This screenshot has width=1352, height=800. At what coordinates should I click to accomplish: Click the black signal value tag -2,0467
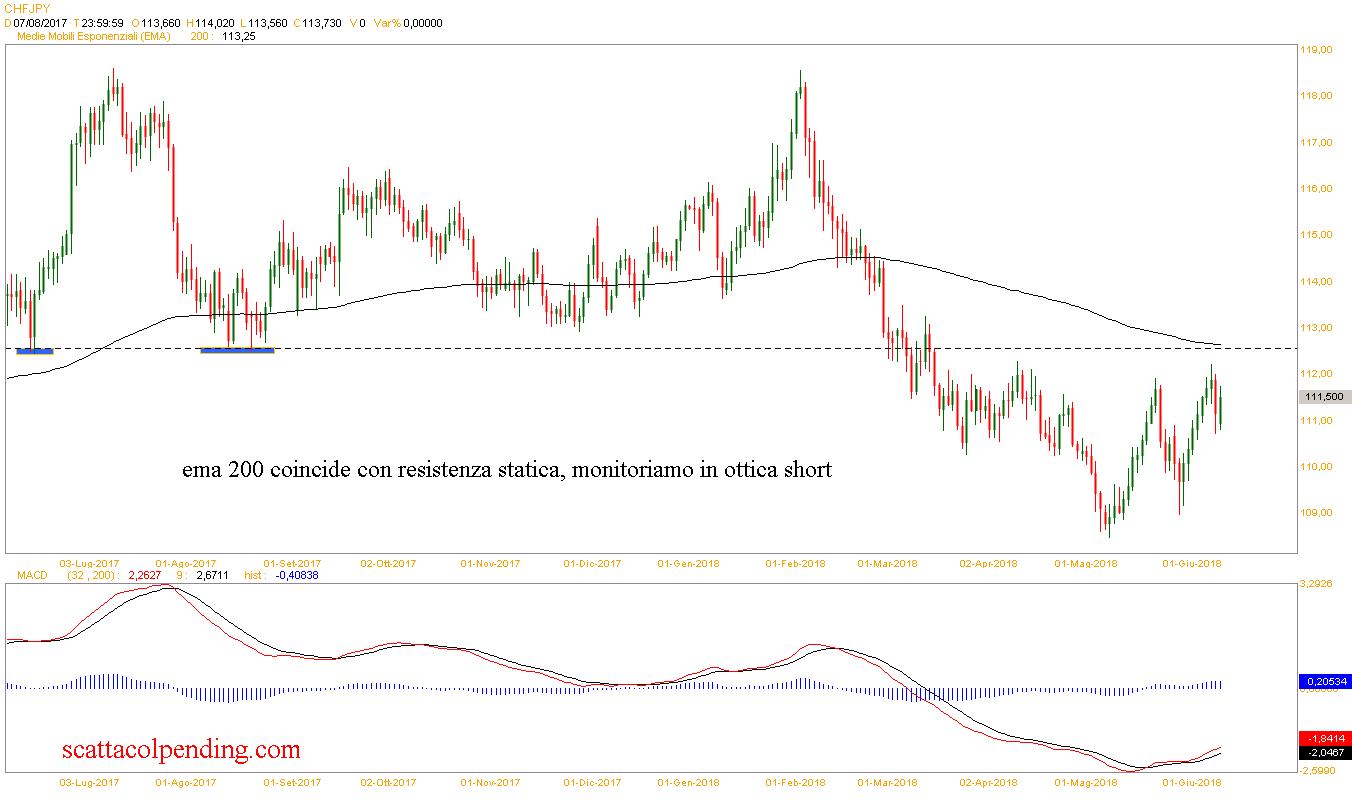(1324, 752)
